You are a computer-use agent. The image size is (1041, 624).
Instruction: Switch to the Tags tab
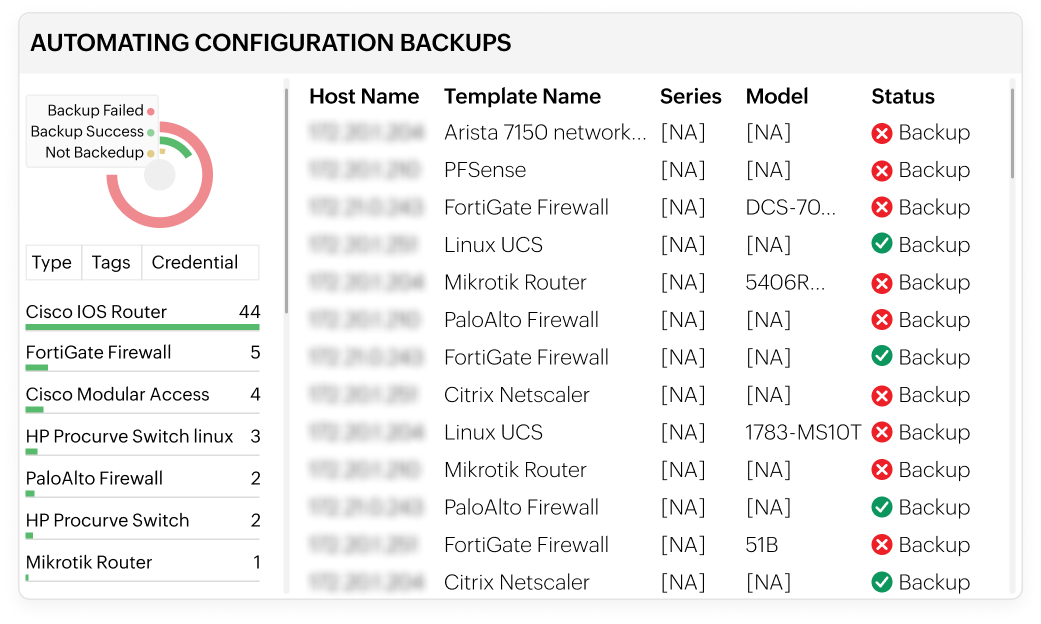pyautogui.click(x=111, y=262)
